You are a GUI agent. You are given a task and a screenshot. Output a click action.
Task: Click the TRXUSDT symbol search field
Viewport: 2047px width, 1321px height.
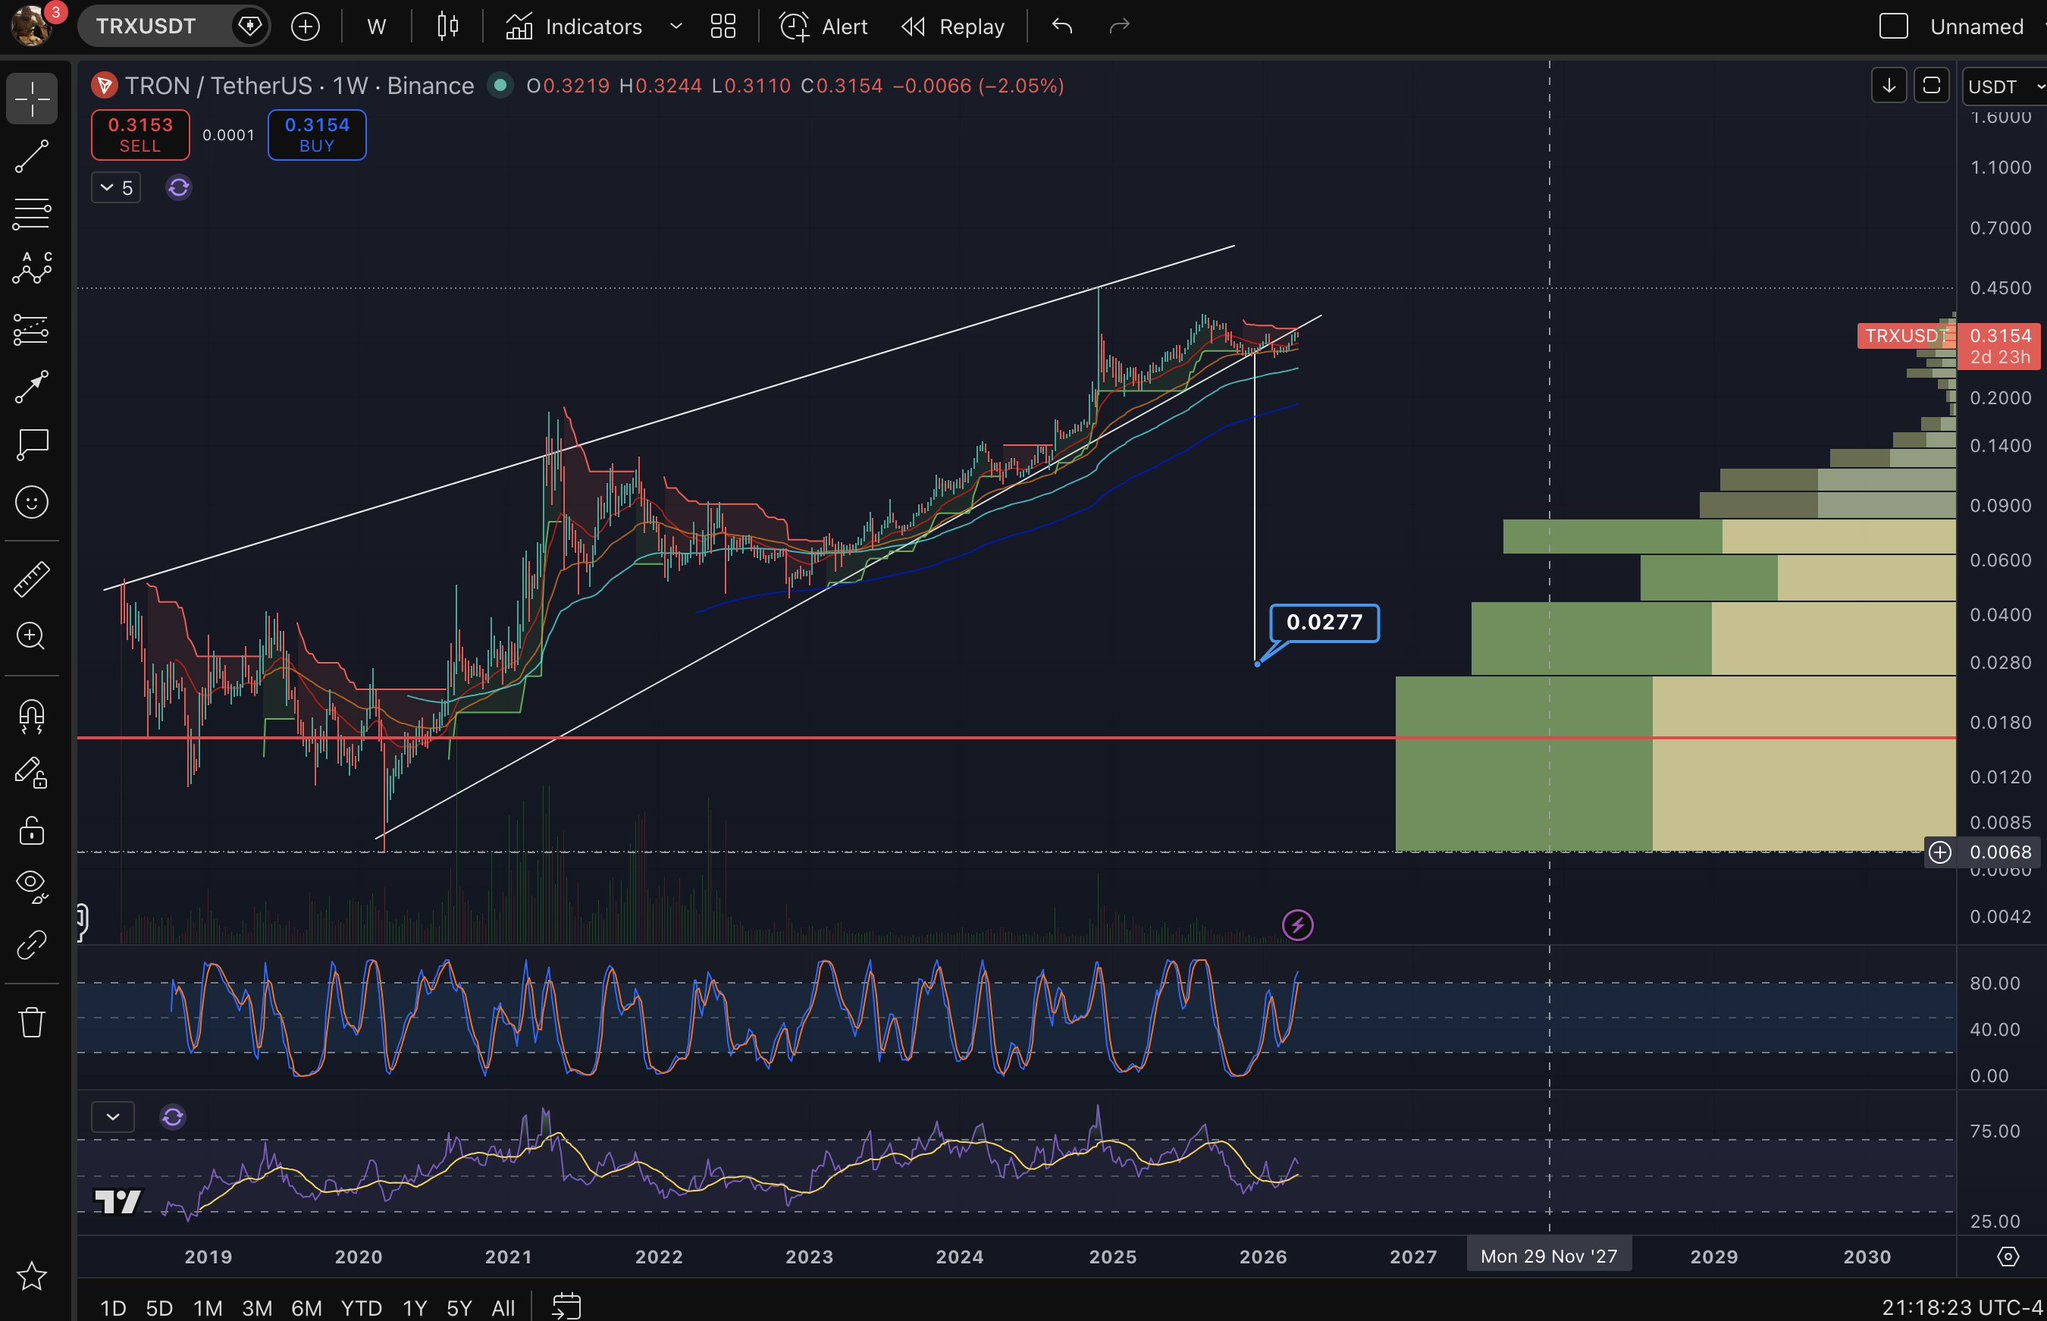pos(146,27)
